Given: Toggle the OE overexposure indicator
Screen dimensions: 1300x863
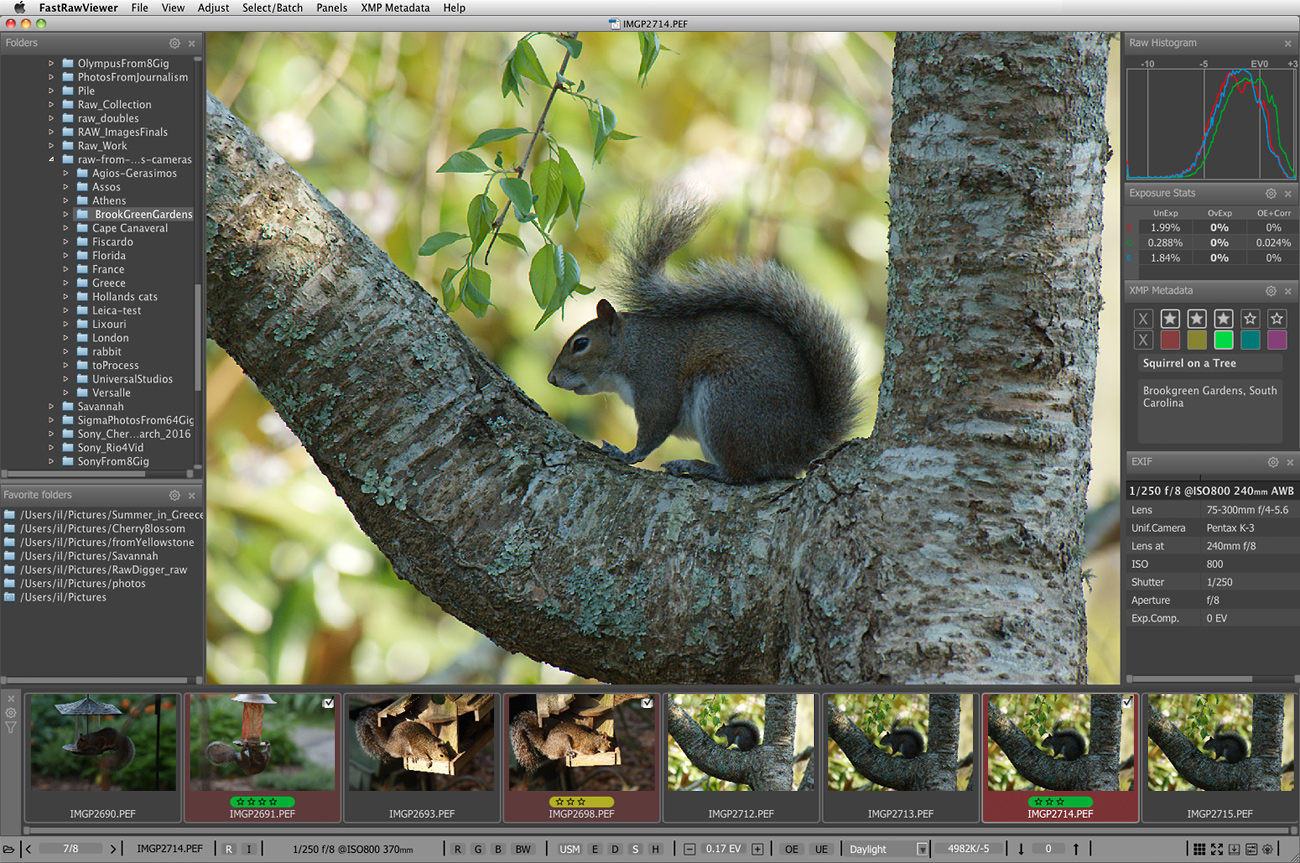Looking at the screenshot, I should pos(791,849).
